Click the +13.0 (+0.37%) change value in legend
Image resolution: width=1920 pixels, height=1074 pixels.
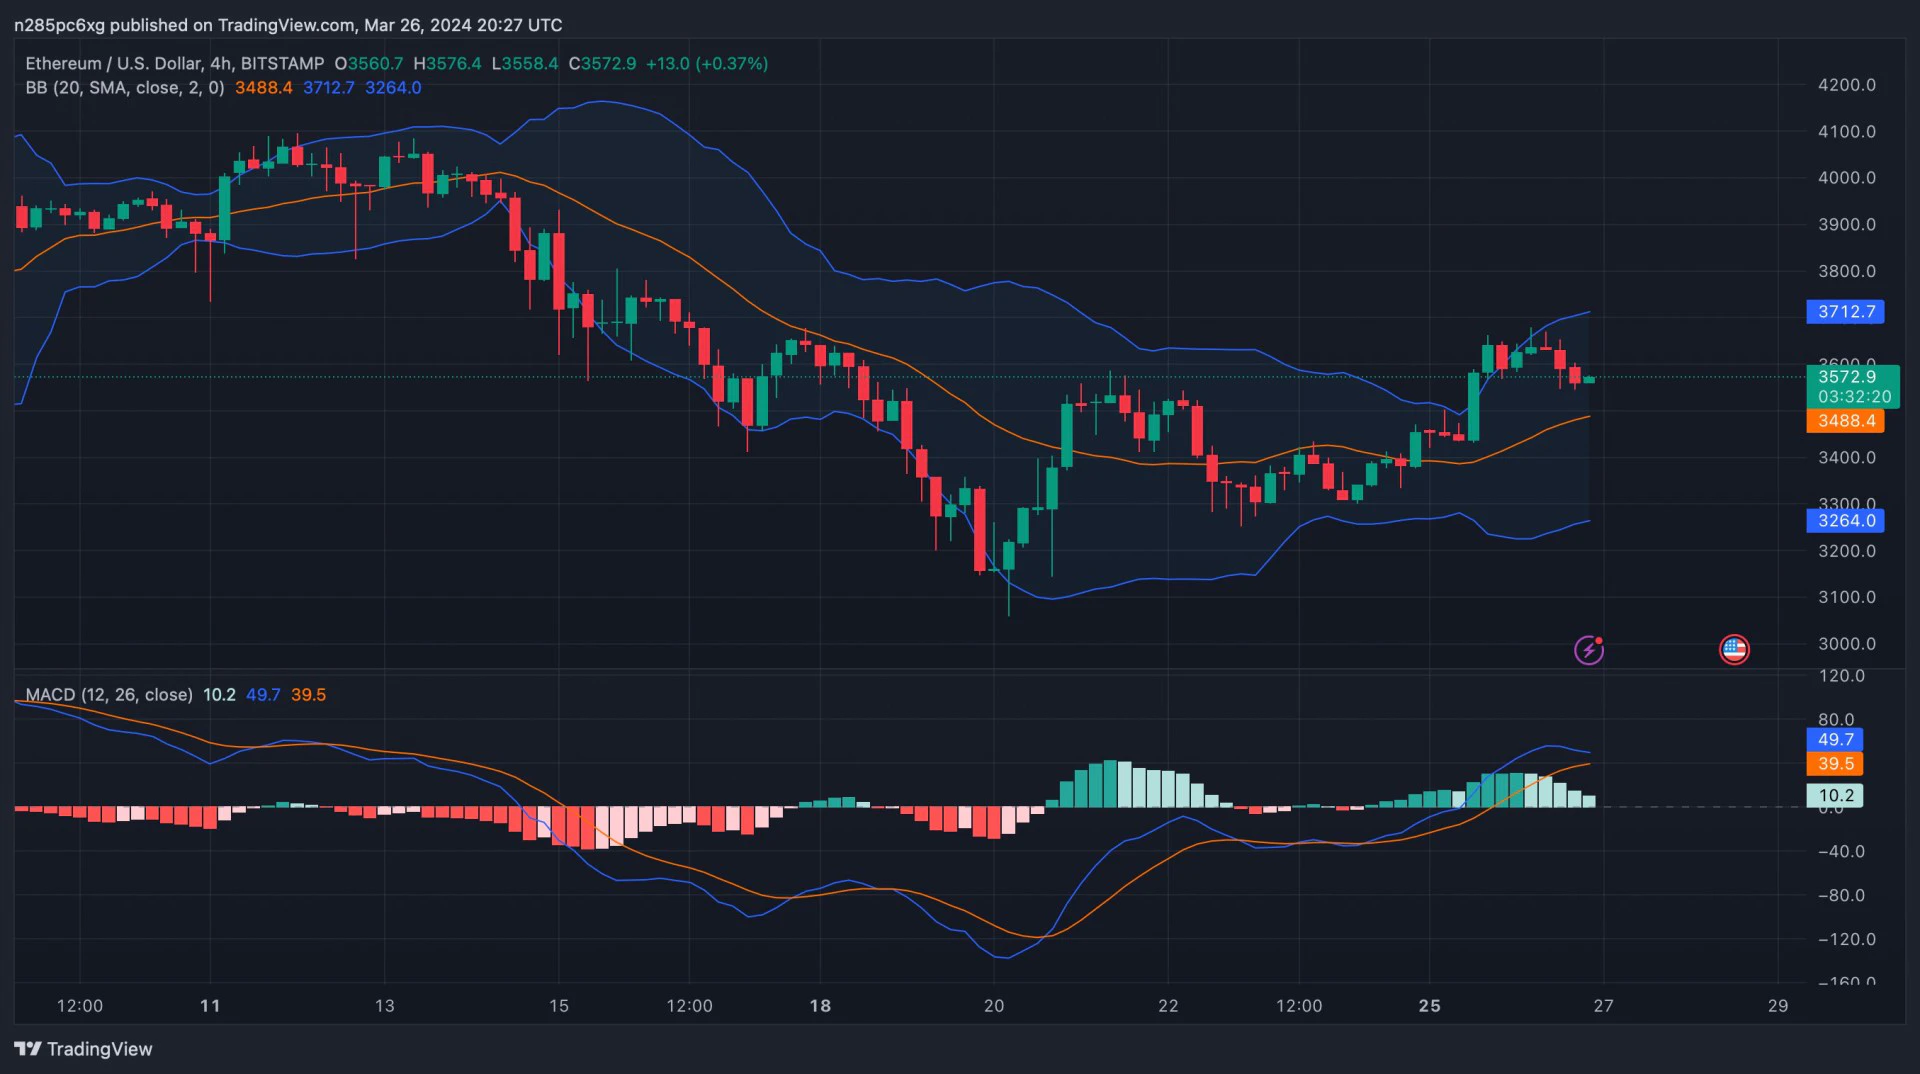click(707, 63)
